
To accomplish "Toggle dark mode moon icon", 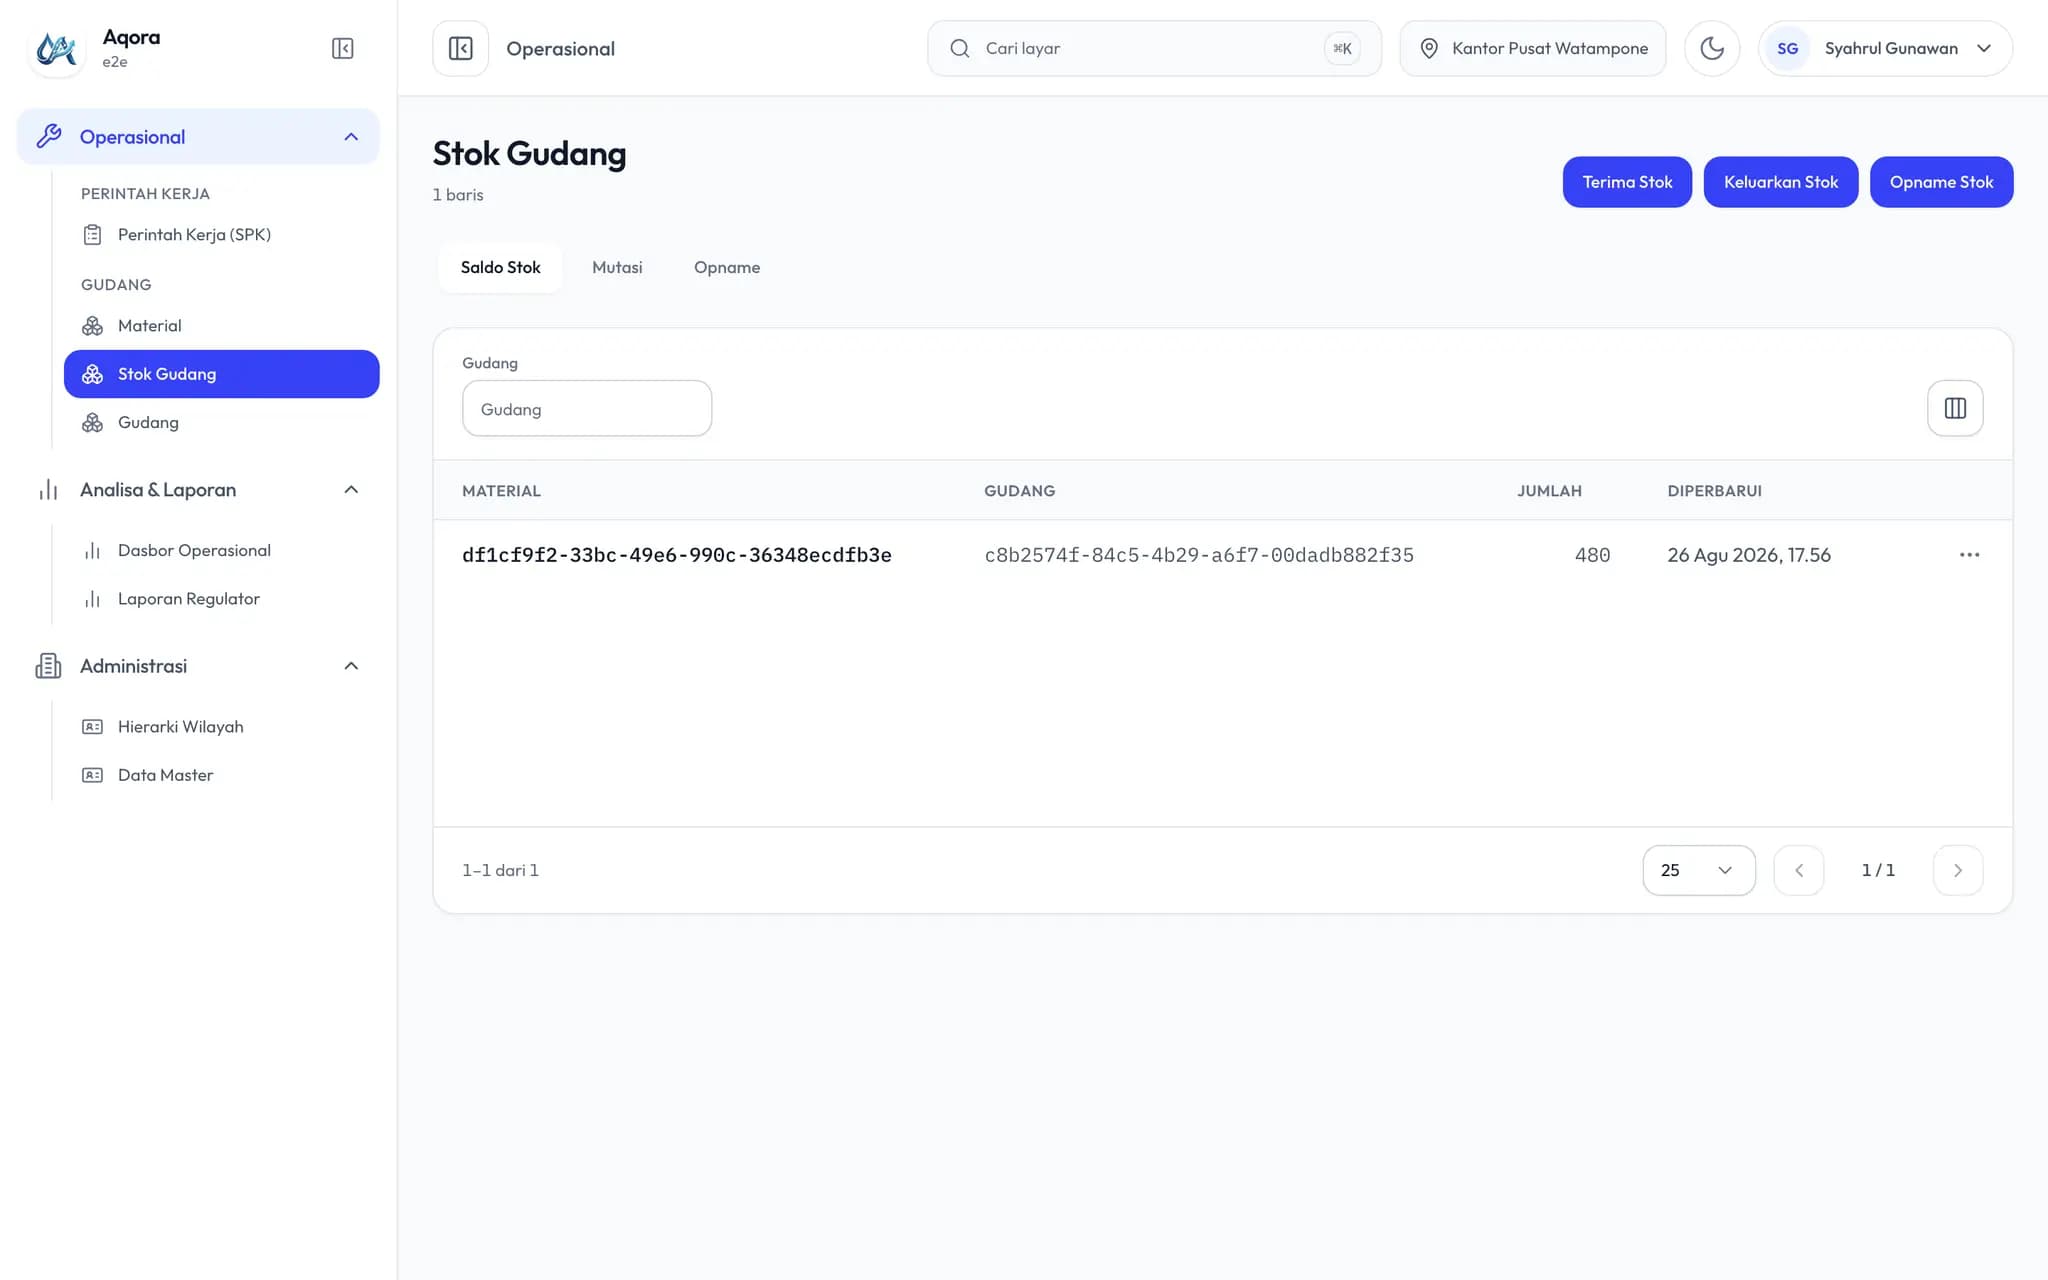I will click(1712, 48).
